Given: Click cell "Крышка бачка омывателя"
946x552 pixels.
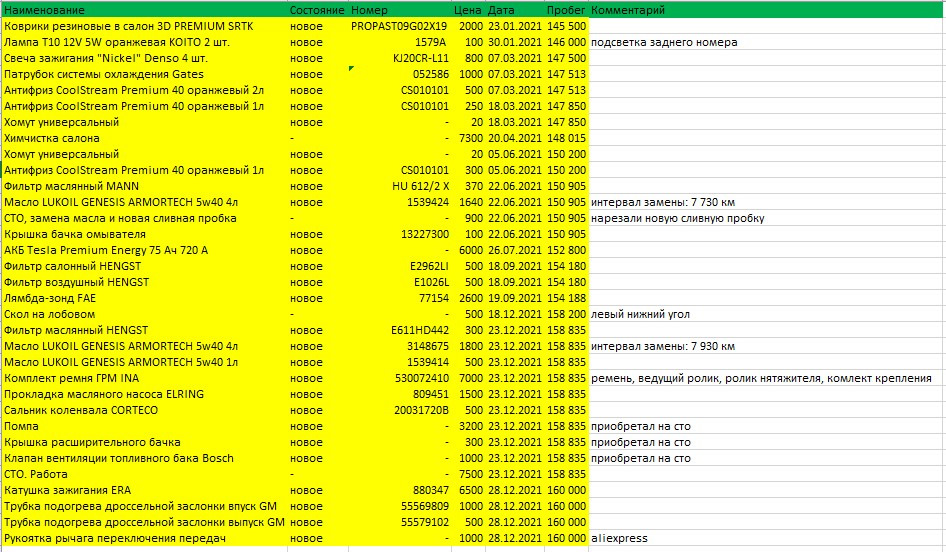Looking at the screenshot, I should (145, 234).
